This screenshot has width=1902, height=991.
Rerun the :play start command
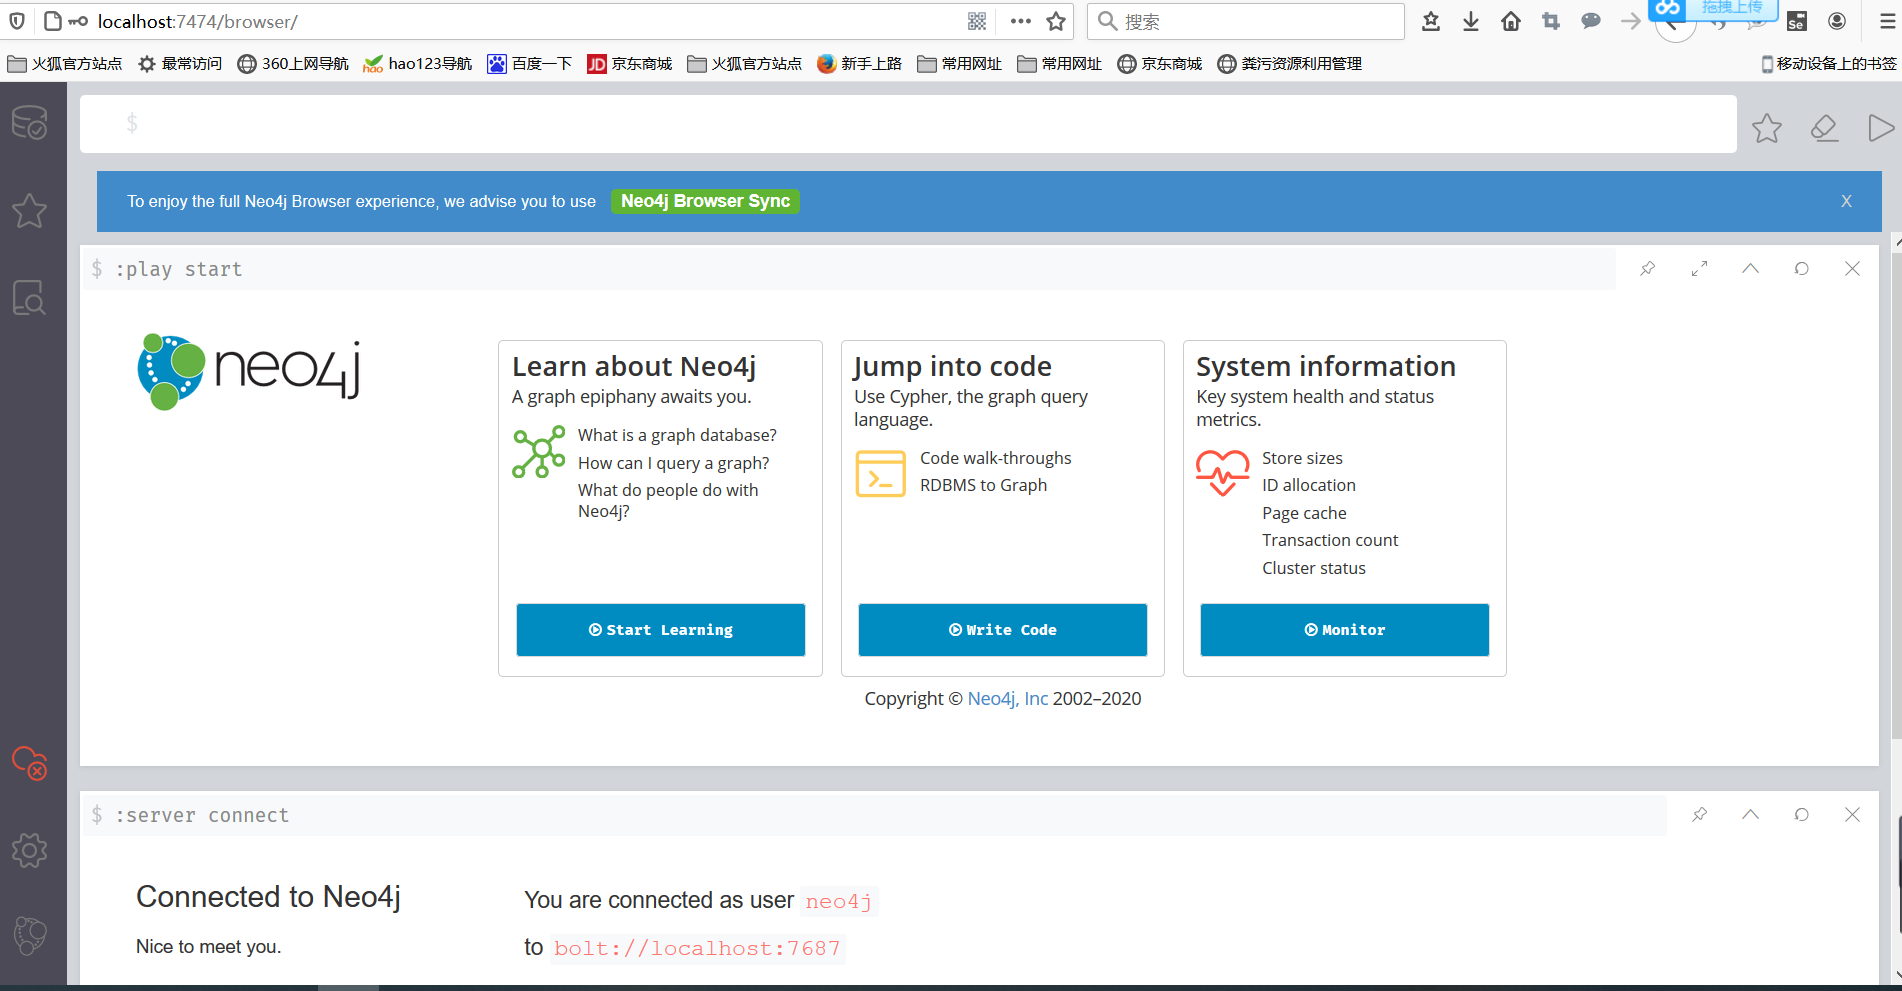[x=1801, y=268]
